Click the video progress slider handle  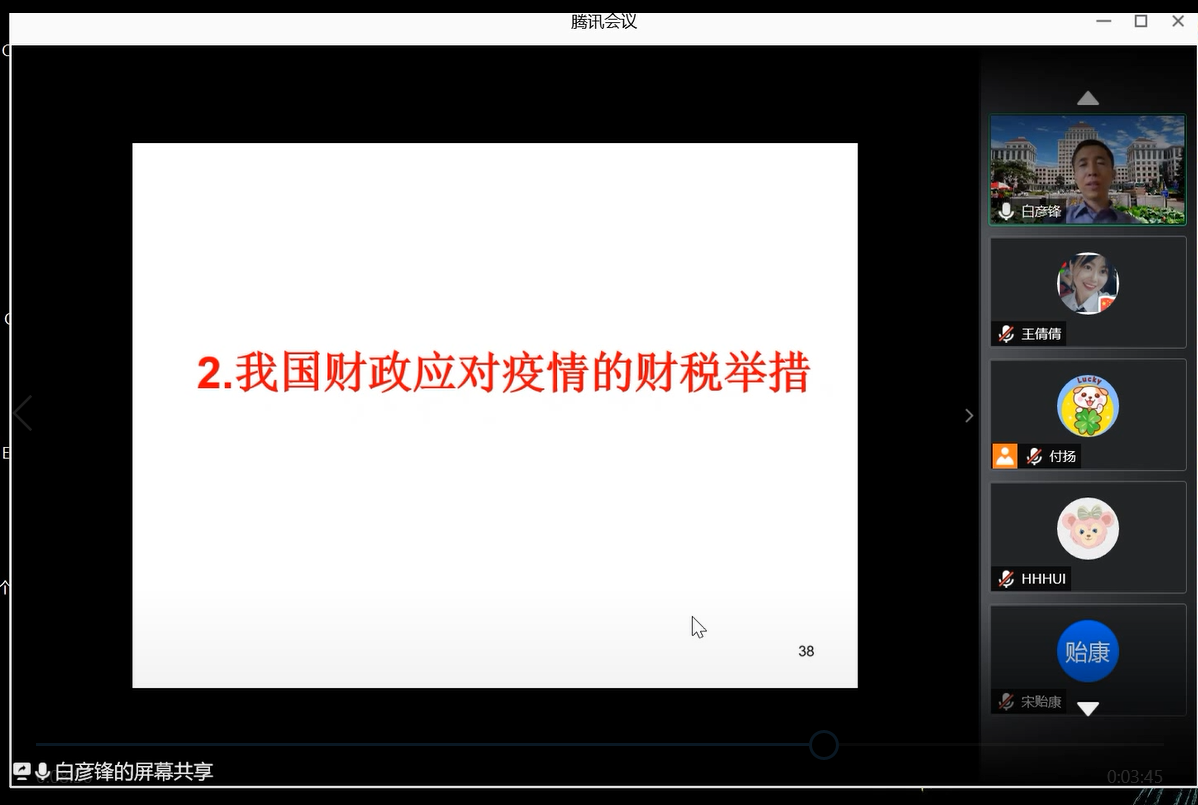[x=824, y=745]
